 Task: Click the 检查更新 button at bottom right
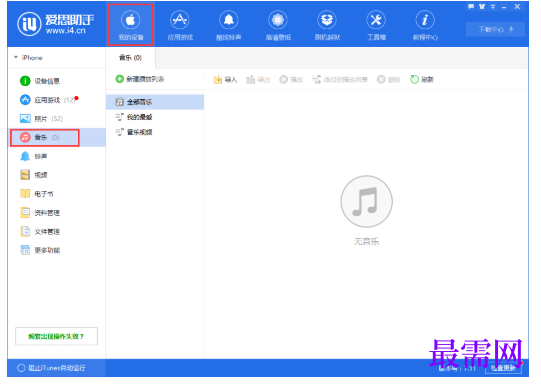(x=503, y=368)
